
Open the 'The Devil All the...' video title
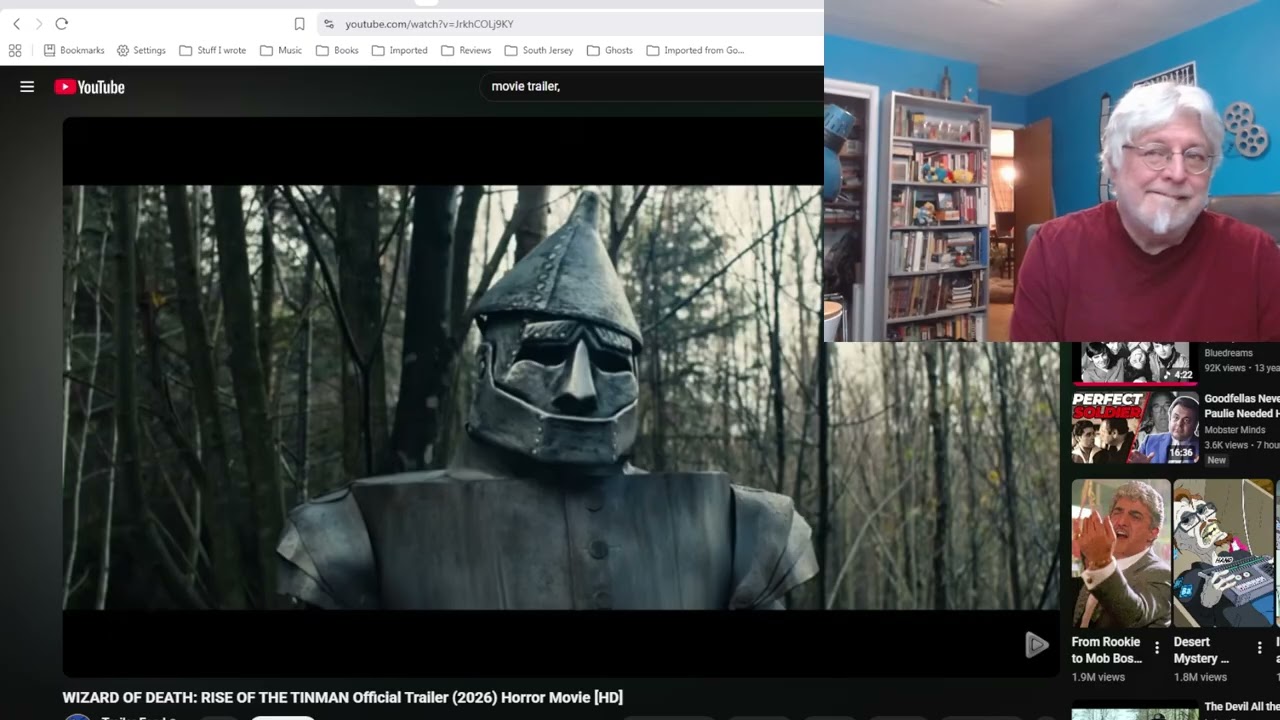pos(1242,707)
